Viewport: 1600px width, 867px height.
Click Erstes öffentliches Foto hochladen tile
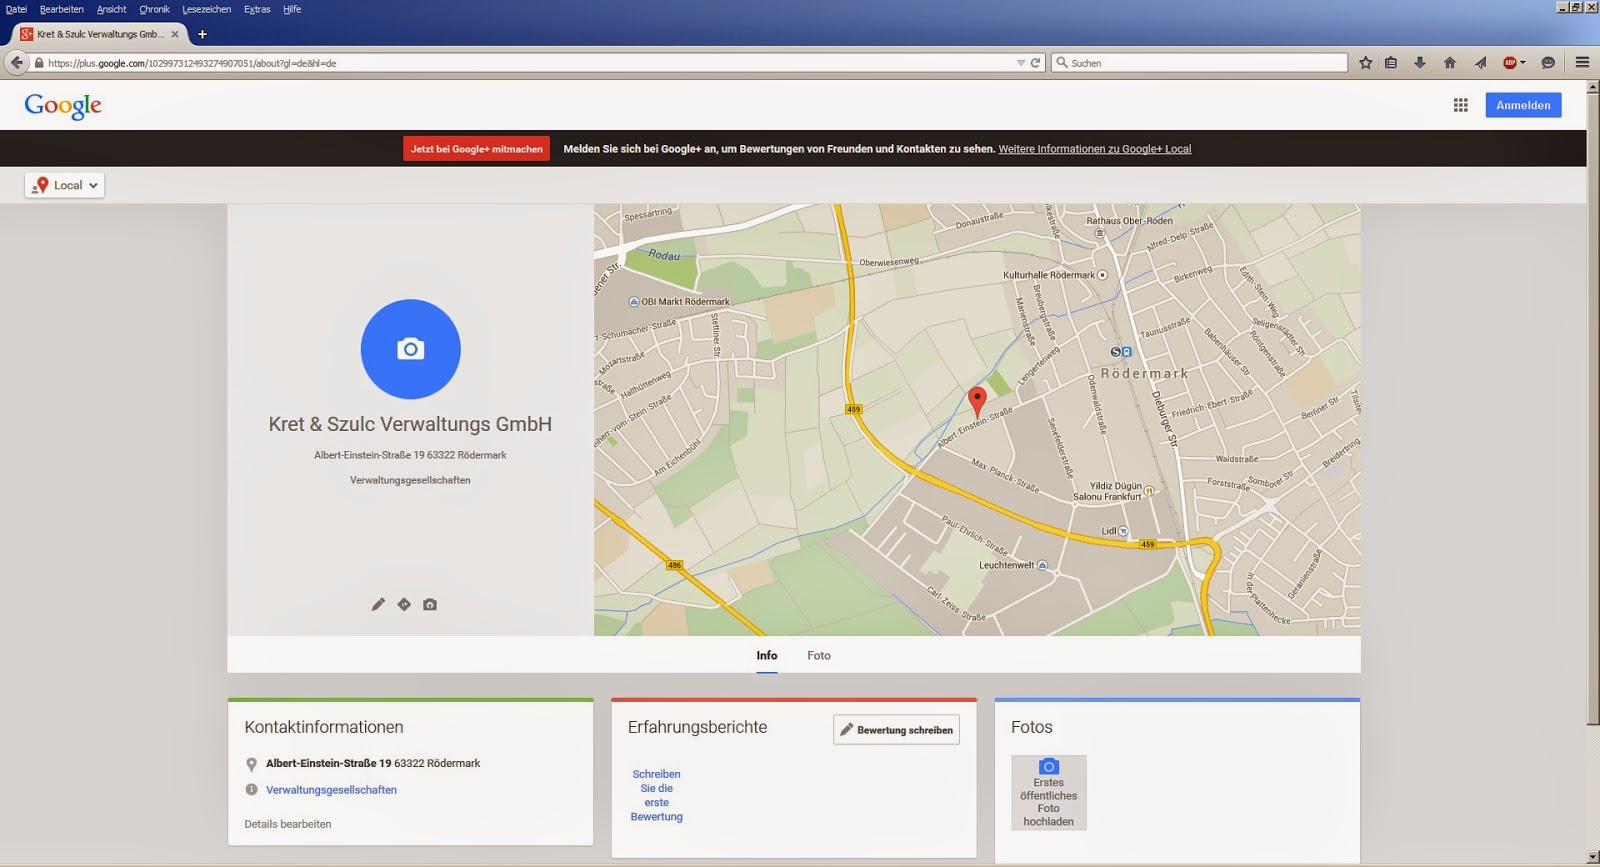click(1049, 792)
